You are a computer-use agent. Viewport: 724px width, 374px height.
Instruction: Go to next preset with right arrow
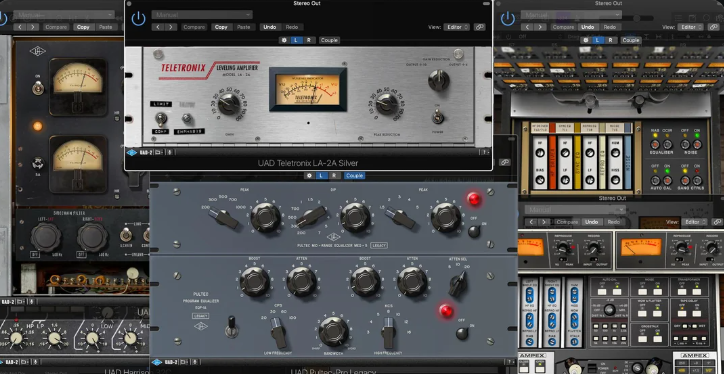click(171, 27)
